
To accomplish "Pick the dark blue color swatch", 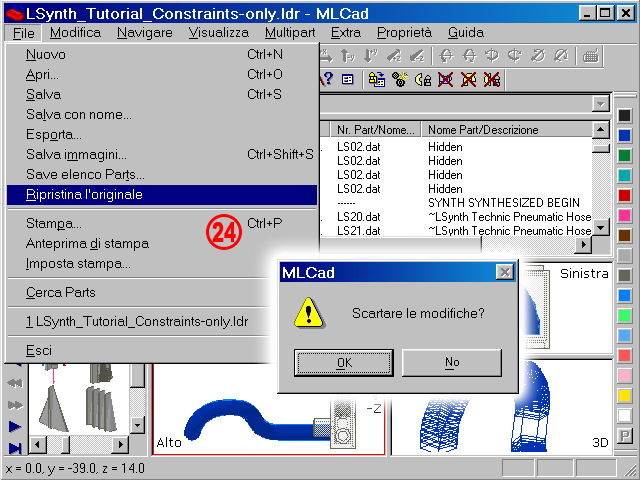I will pyautogui.click(x=624, y=136).
